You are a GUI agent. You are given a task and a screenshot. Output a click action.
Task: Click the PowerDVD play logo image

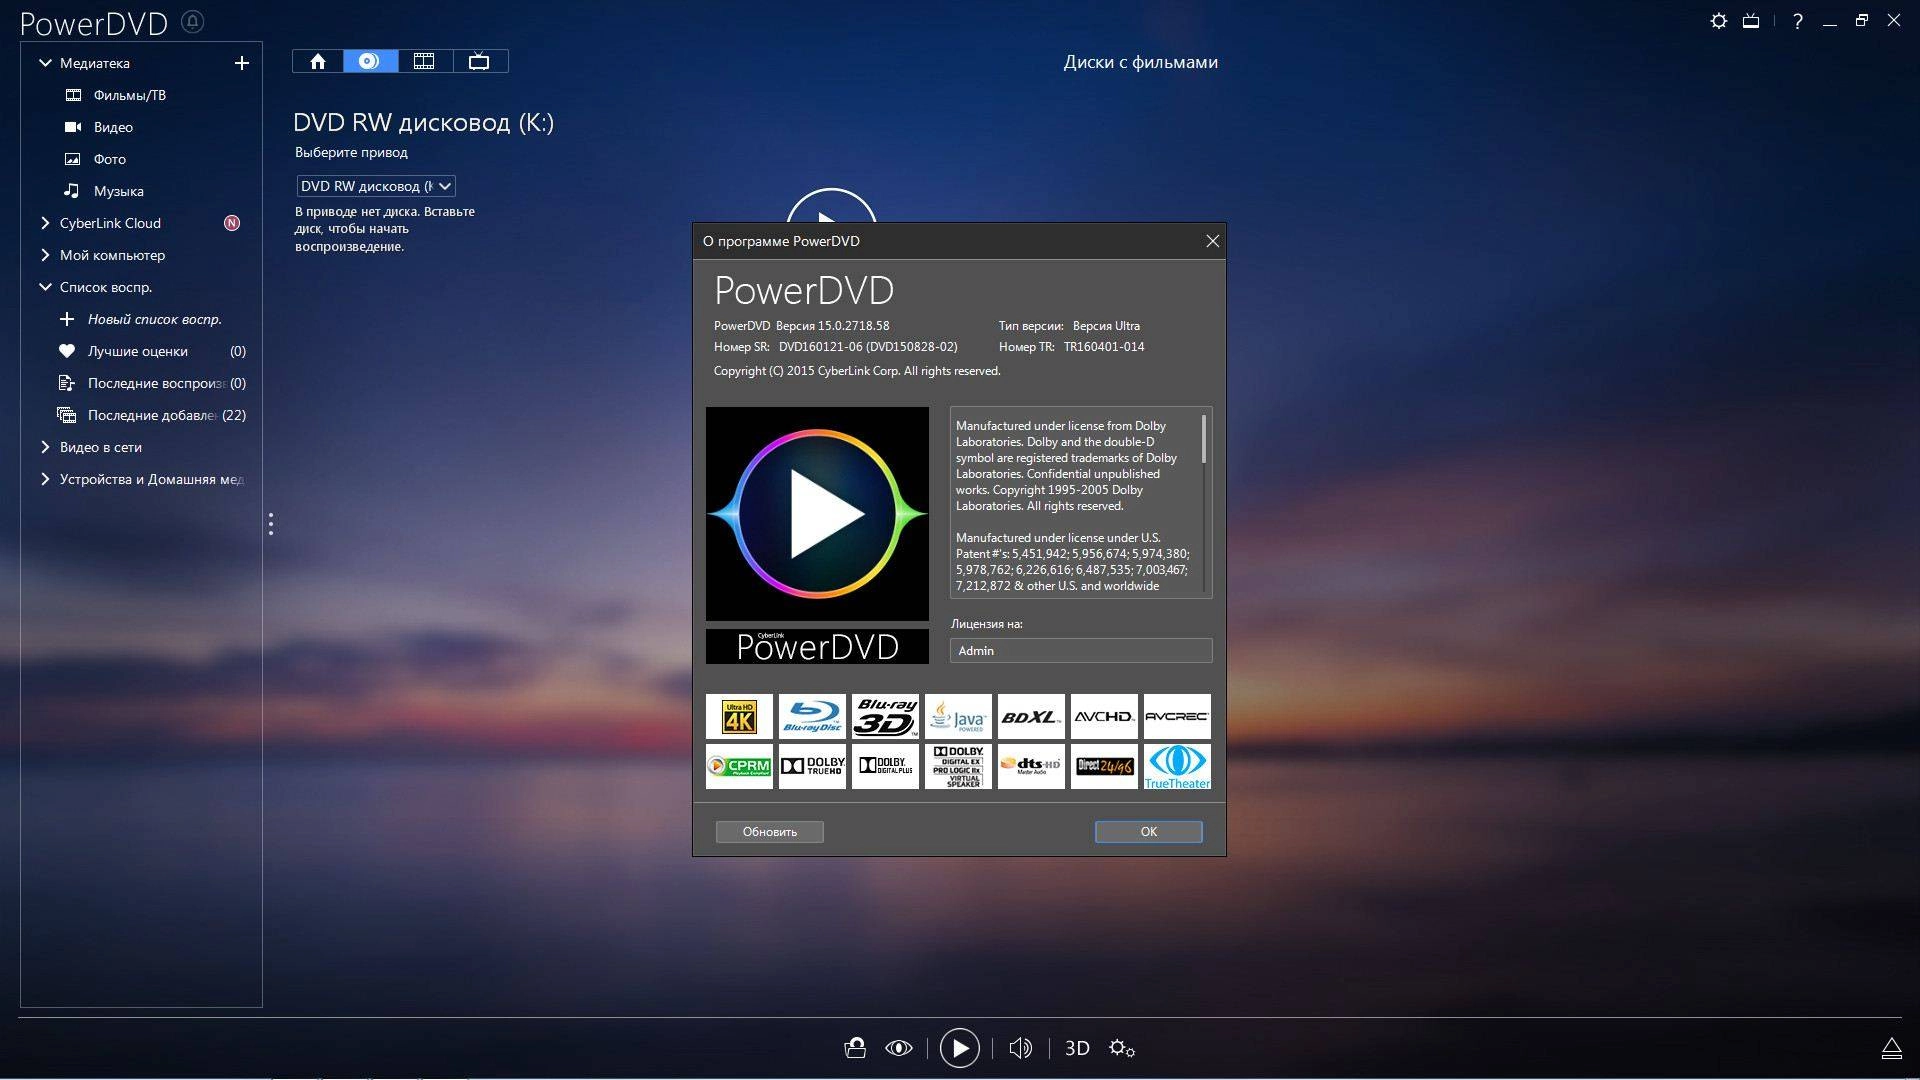pyautogui.click(x=817, y=514)
